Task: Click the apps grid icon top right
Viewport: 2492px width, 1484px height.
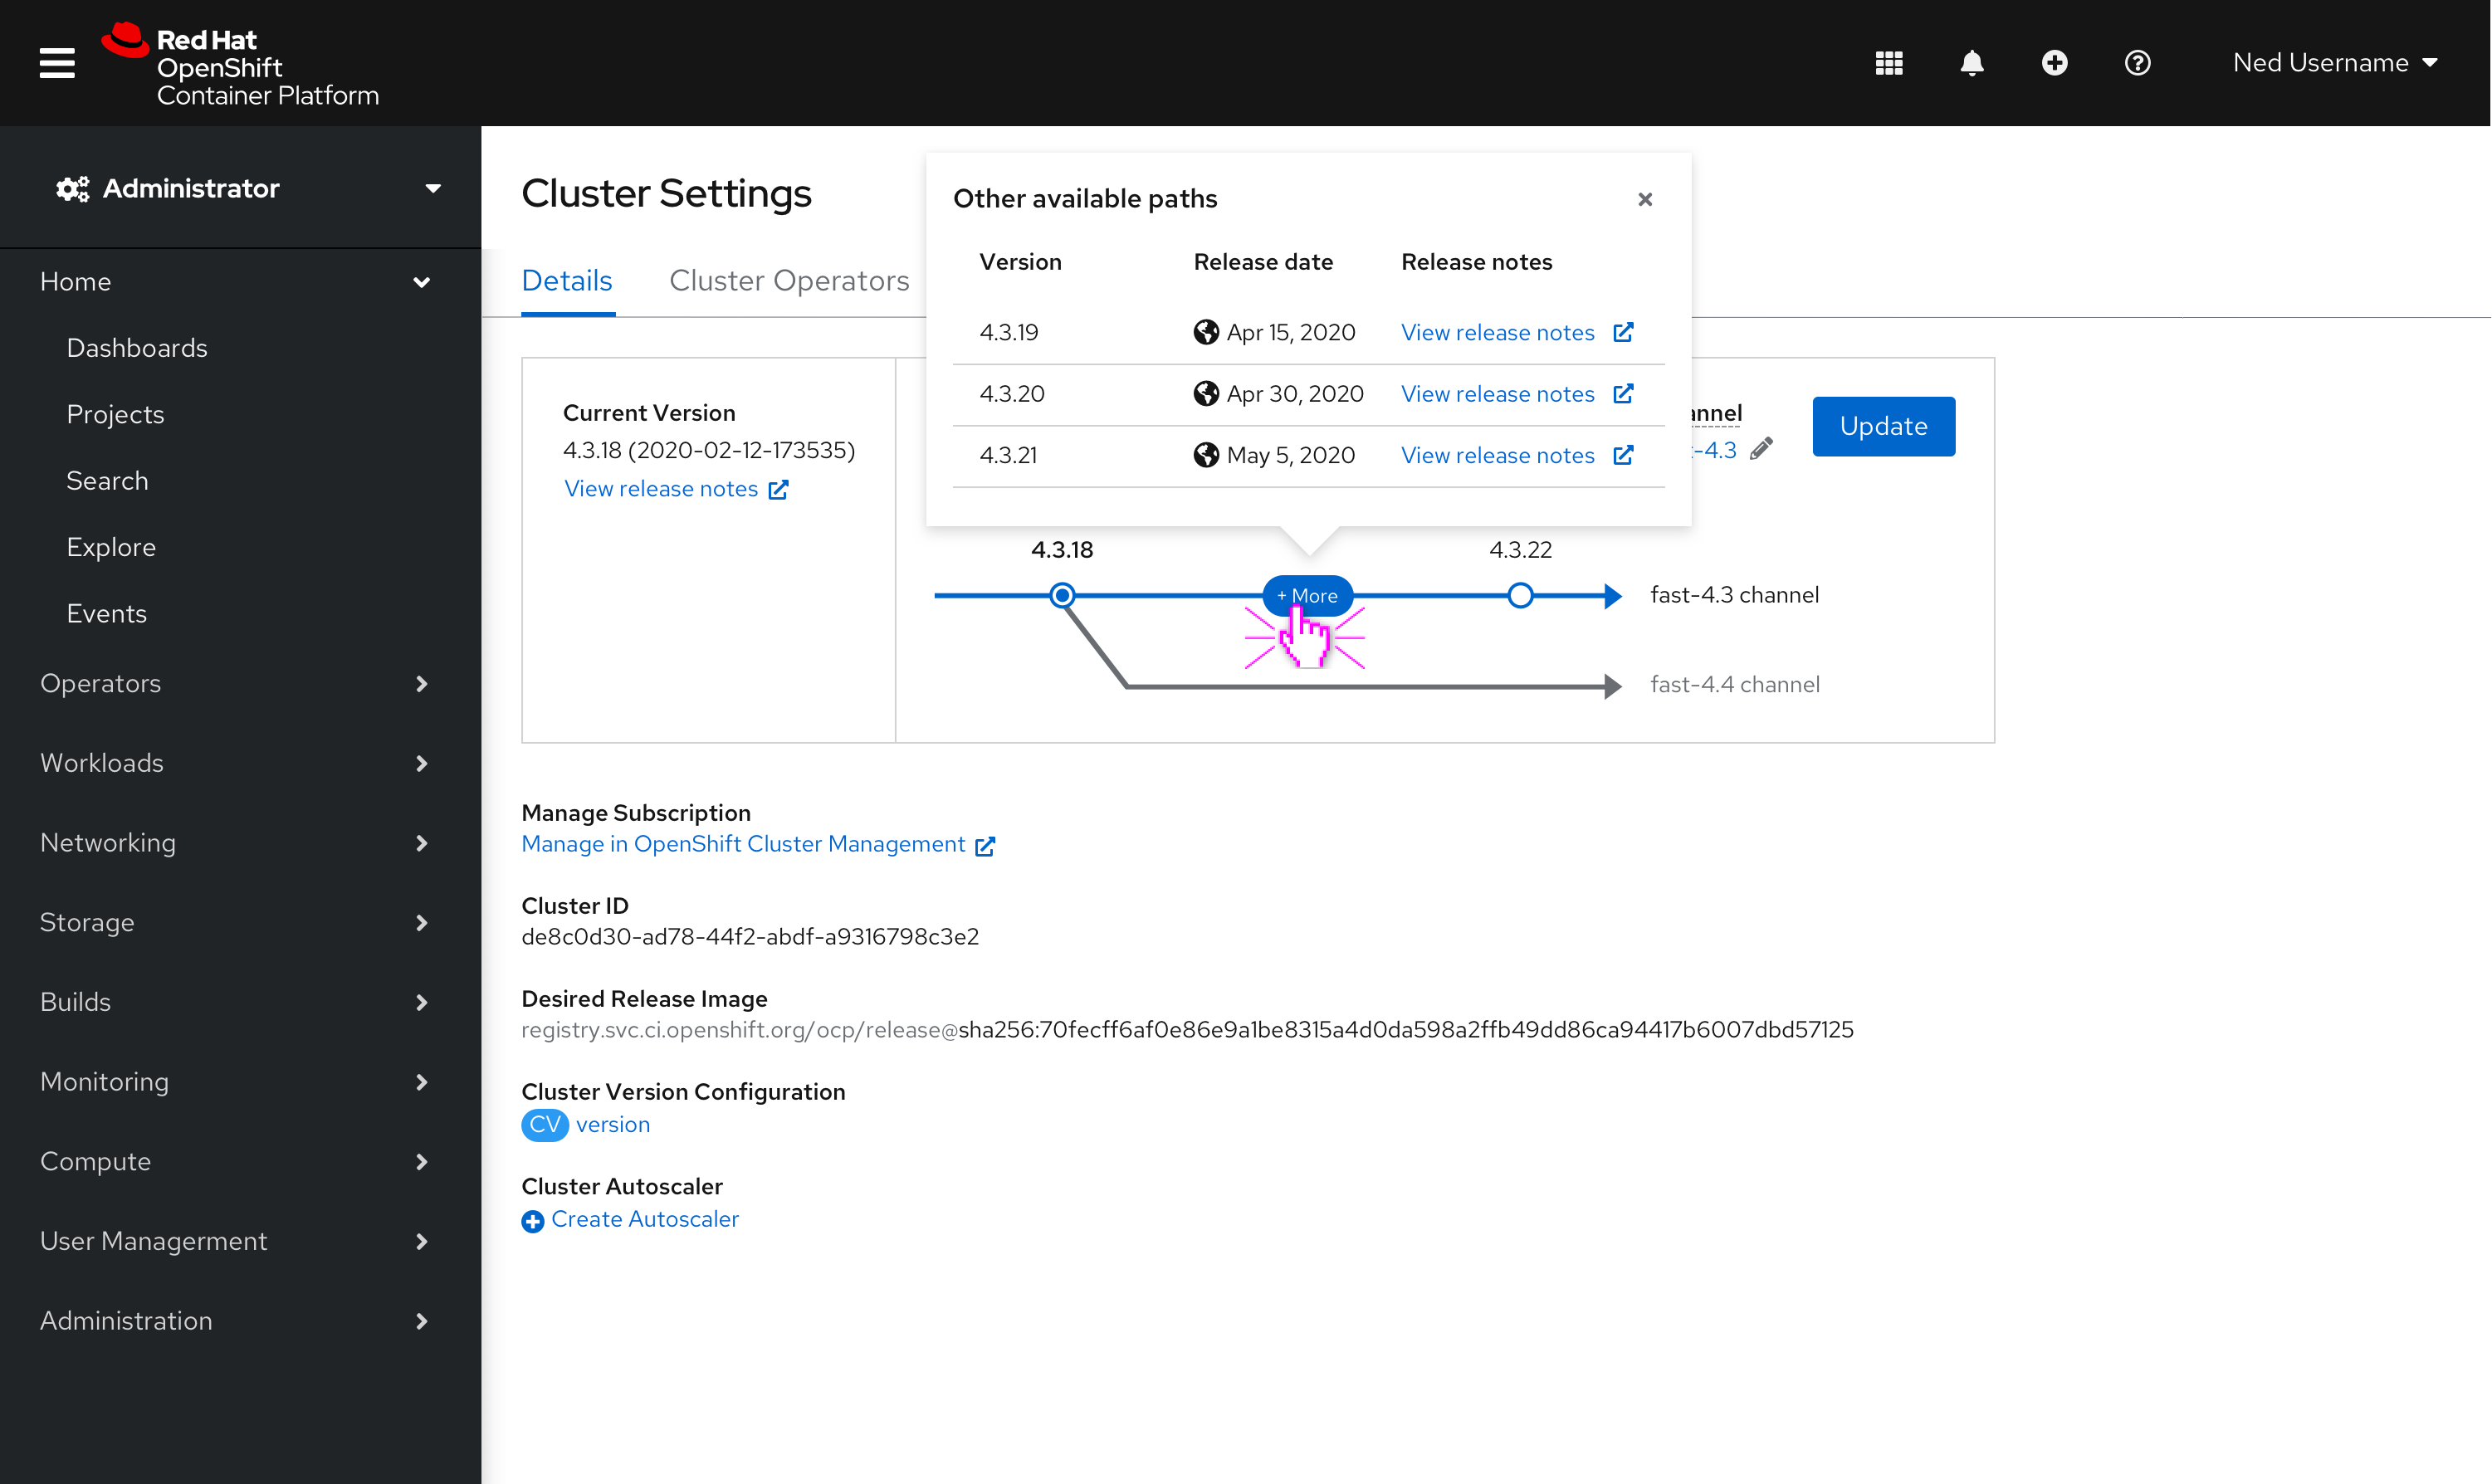Action: [x=1888, y=61]
